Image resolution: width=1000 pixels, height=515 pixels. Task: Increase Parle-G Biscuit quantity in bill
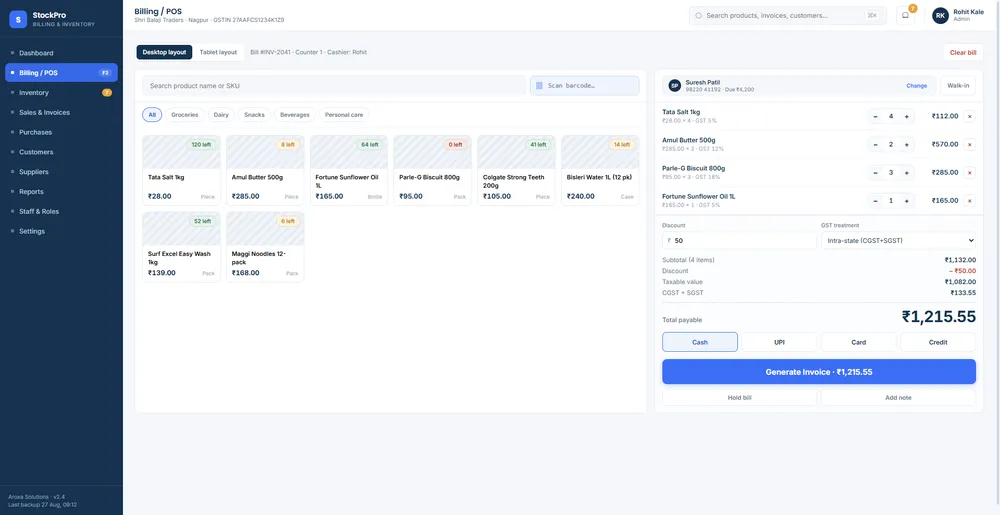(x=906, y=172)
